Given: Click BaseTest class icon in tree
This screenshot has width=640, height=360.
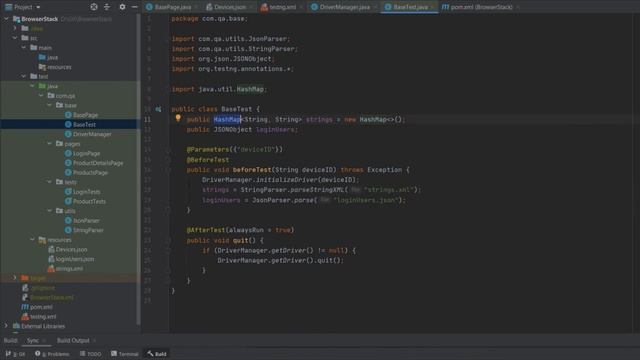Looking at the screenshot, I should pos(68,124).
